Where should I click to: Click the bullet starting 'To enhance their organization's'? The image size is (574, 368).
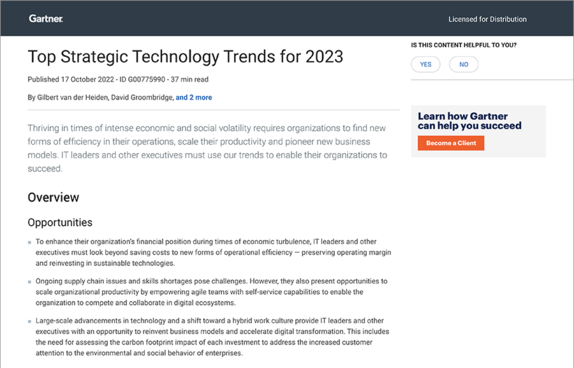click(213, 252)
